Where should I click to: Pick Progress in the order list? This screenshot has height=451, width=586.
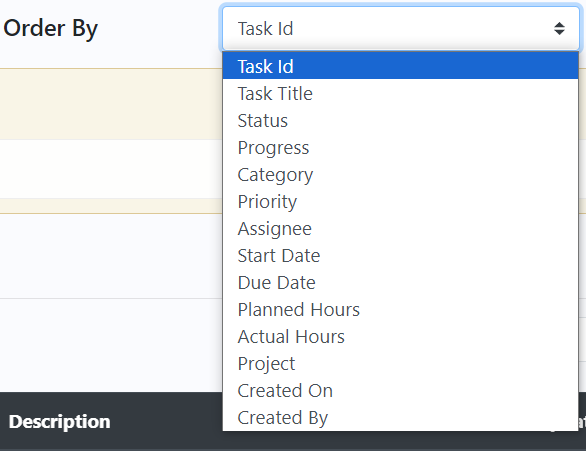[400, 148]
